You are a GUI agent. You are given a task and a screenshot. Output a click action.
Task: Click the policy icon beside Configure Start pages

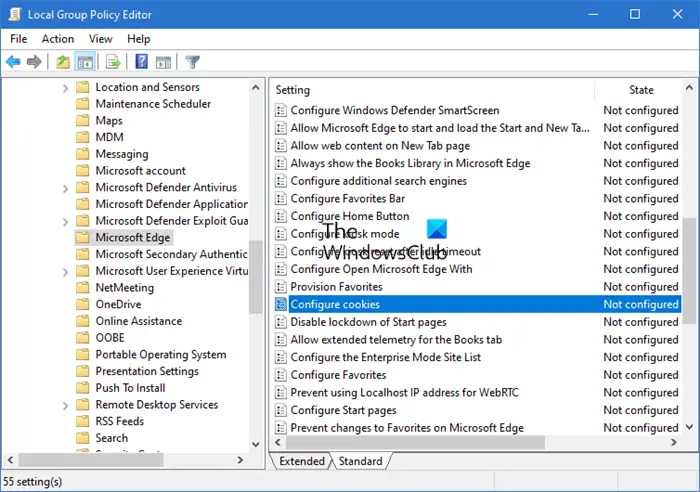(280, 410)
